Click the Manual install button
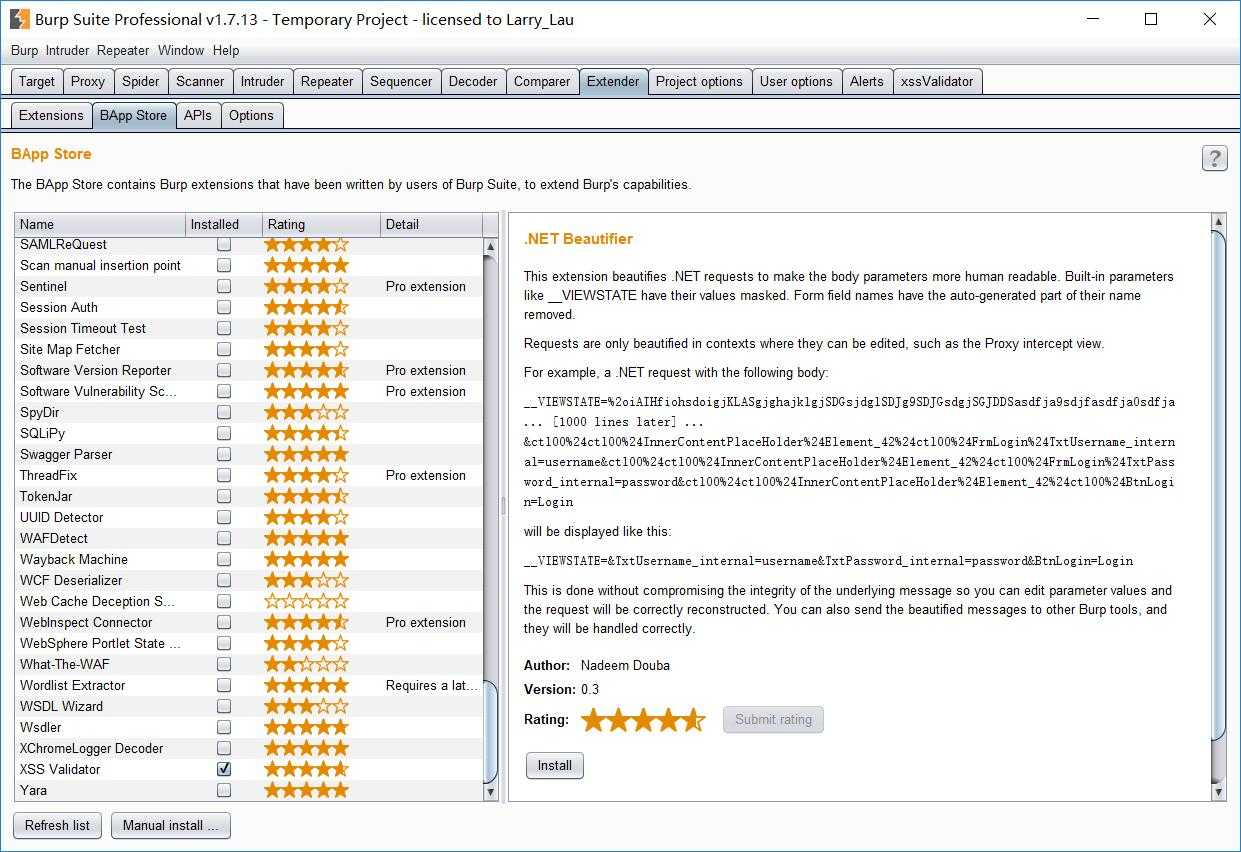This screenshot has height=852, width=1241. tap(170, 825)
